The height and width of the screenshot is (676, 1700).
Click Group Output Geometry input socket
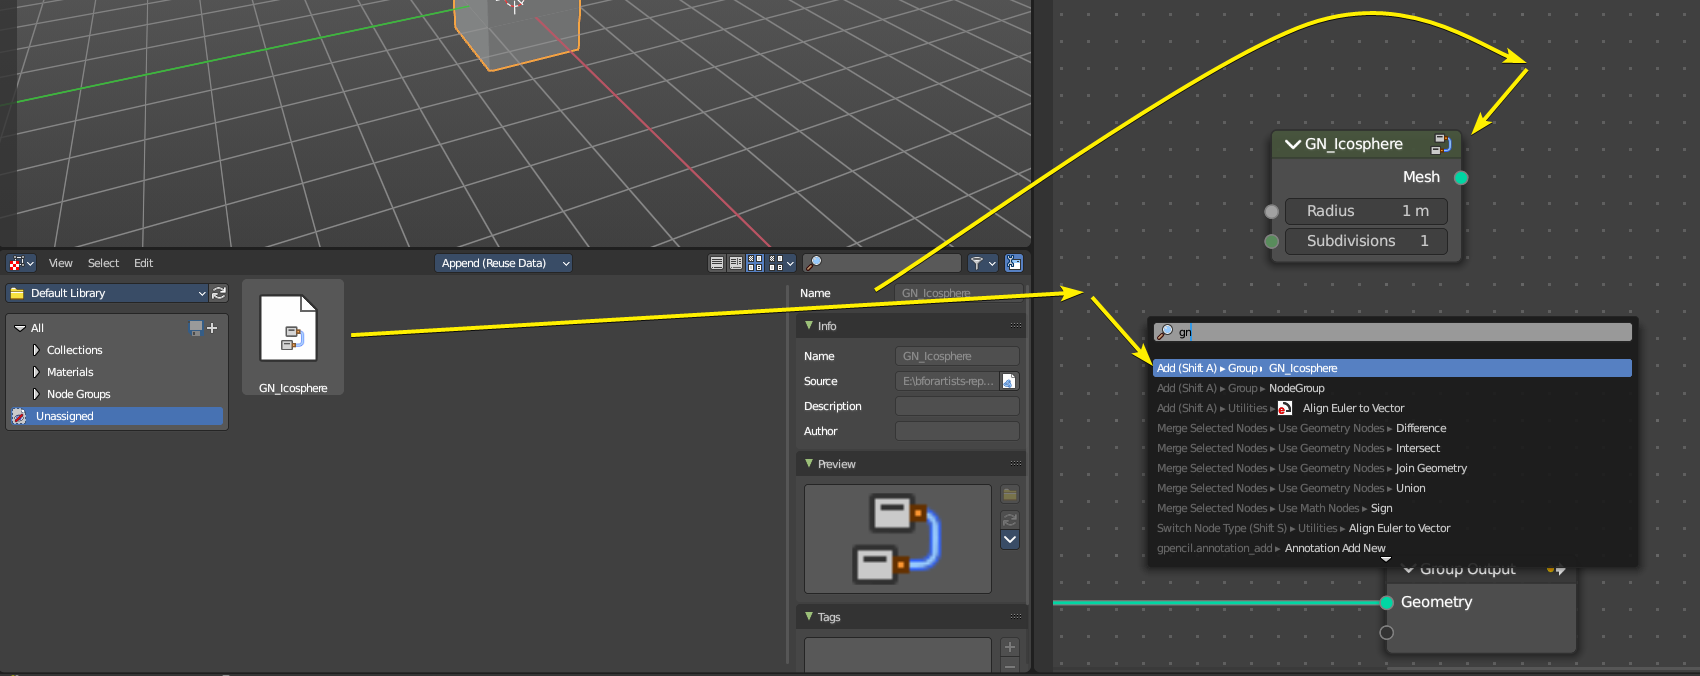pyautogui.click(x=1387, y=602)
